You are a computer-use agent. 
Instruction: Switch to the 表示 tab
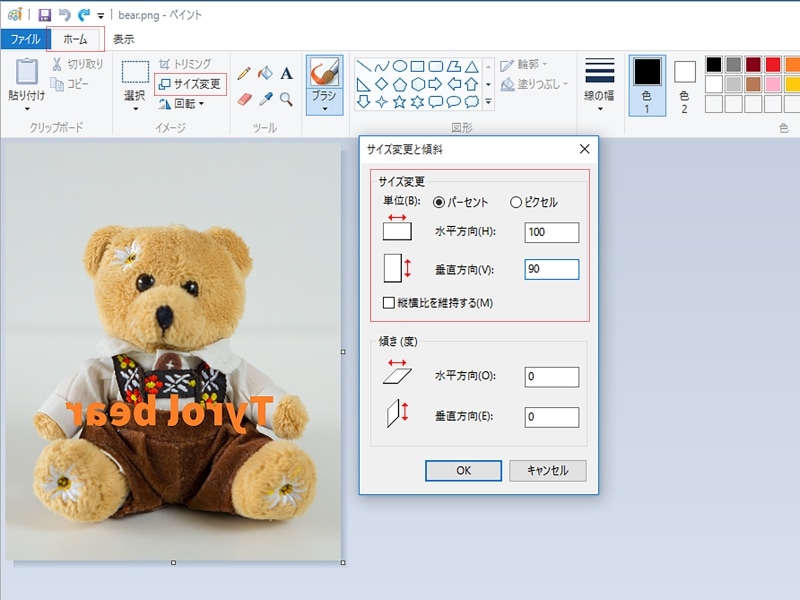pyautogui.click(x=123, y=40)
